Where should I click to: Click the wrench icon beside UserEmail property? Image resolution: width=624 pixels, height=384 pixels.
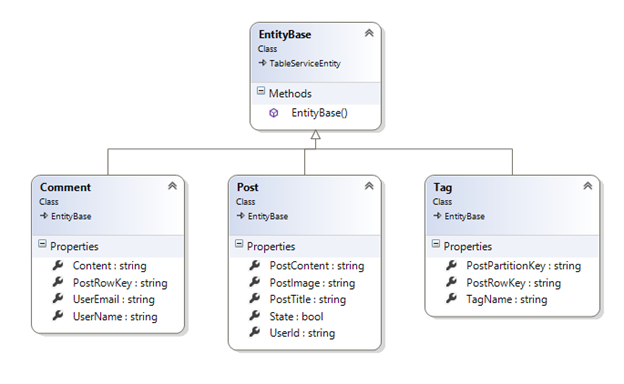58,298
